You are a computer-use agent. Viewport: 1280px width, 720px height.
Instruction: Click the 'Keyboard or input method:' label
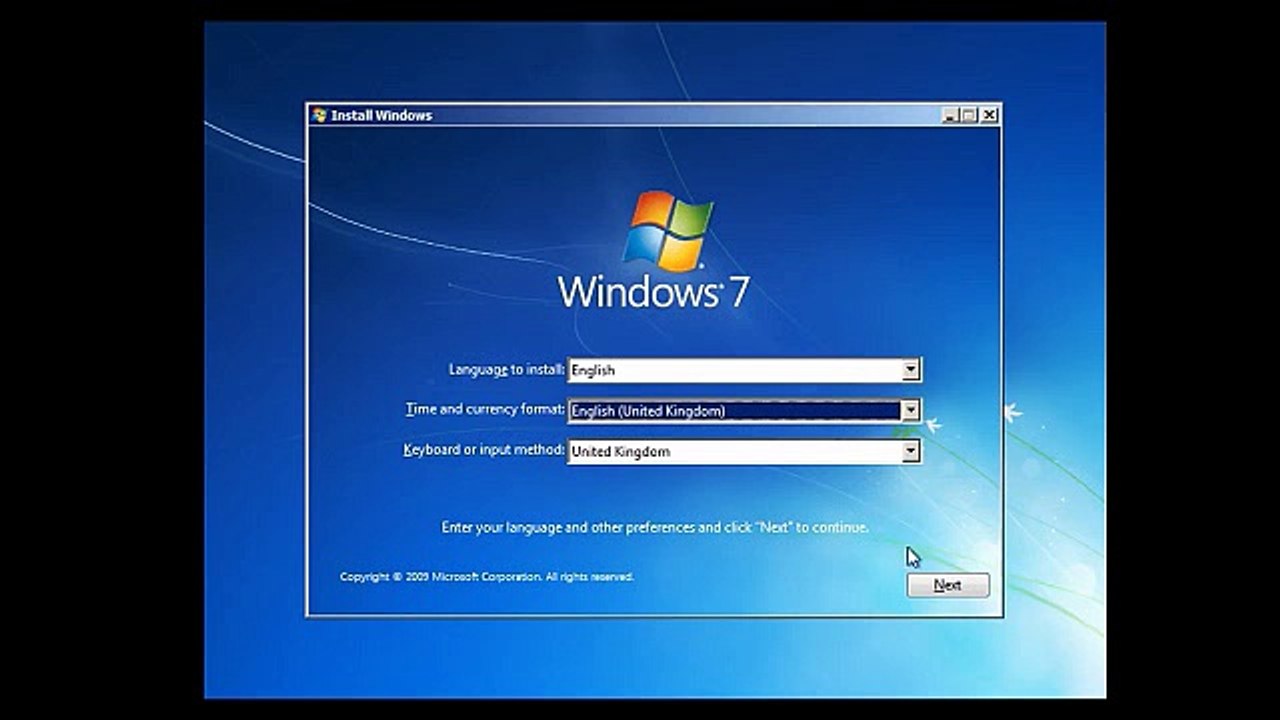tap(484, 450)
